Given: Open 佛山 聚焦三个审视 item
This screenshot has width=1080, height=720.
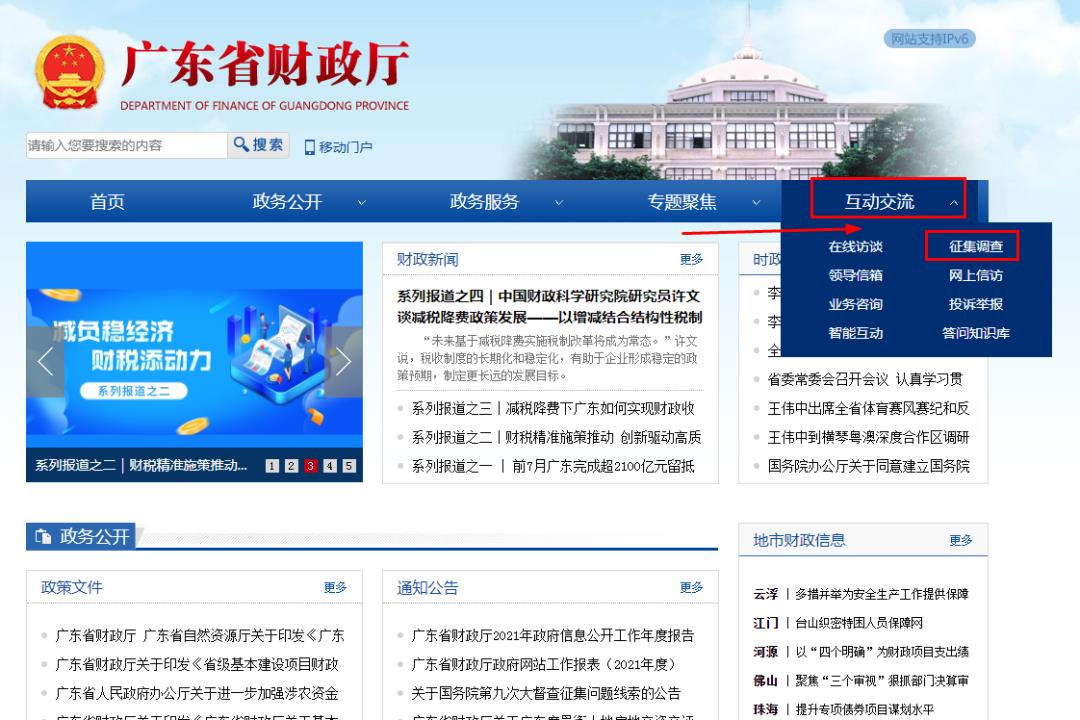Looking at the screenshot, I should [861, 681].
